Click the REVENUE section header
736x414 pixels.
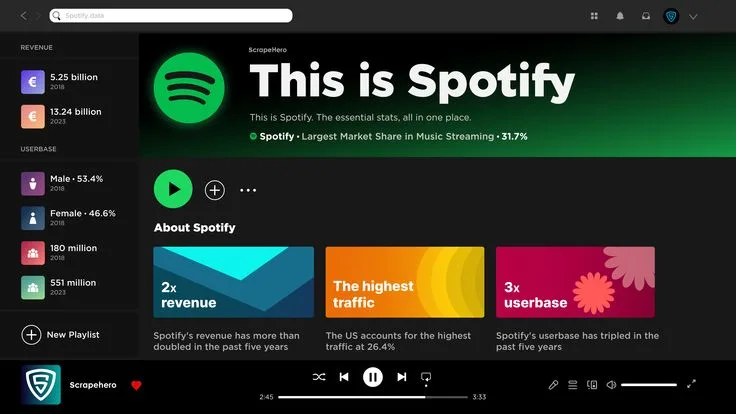point(37,47)
